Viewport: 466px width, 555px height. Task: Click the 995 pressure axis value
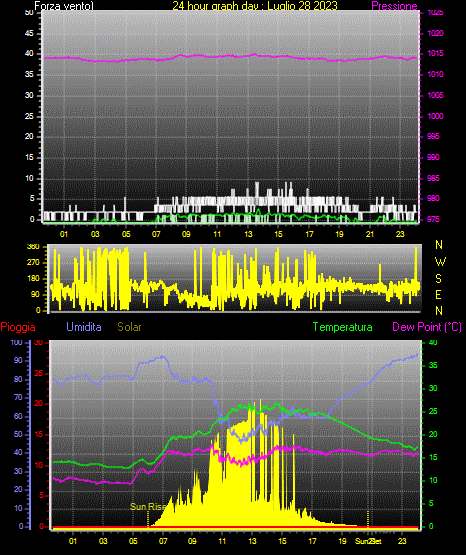433,136
